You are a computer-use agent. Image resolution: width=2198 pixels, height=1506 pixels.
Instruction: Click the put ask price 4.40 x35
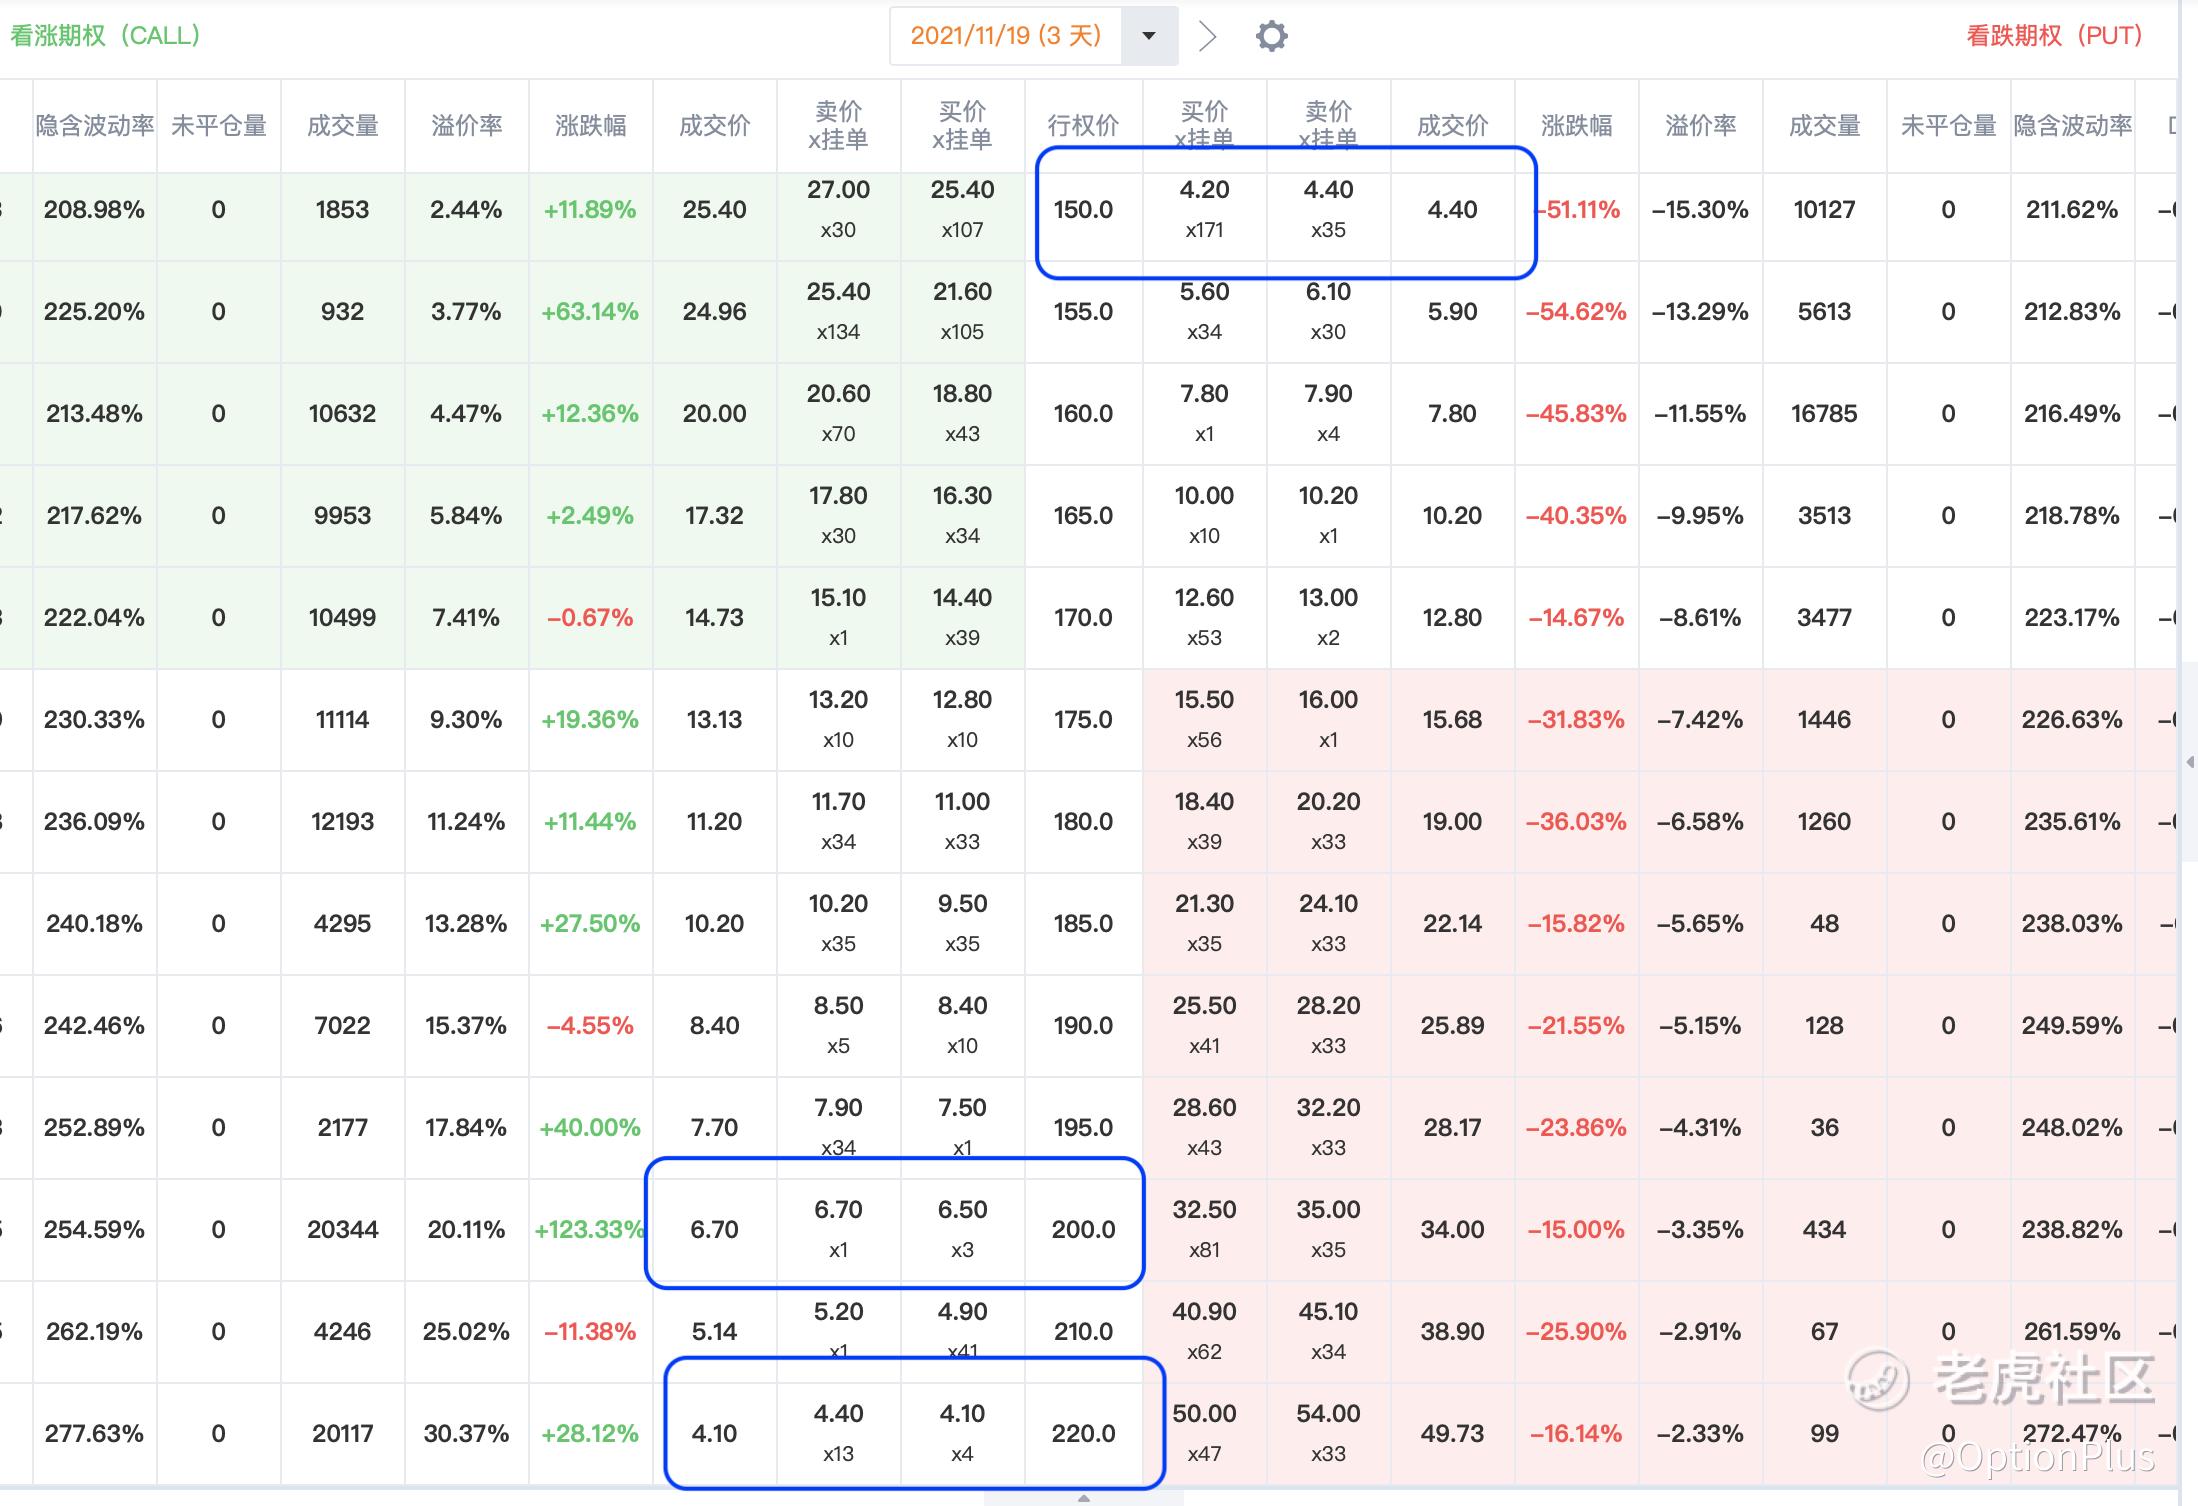click(1328, 209)
